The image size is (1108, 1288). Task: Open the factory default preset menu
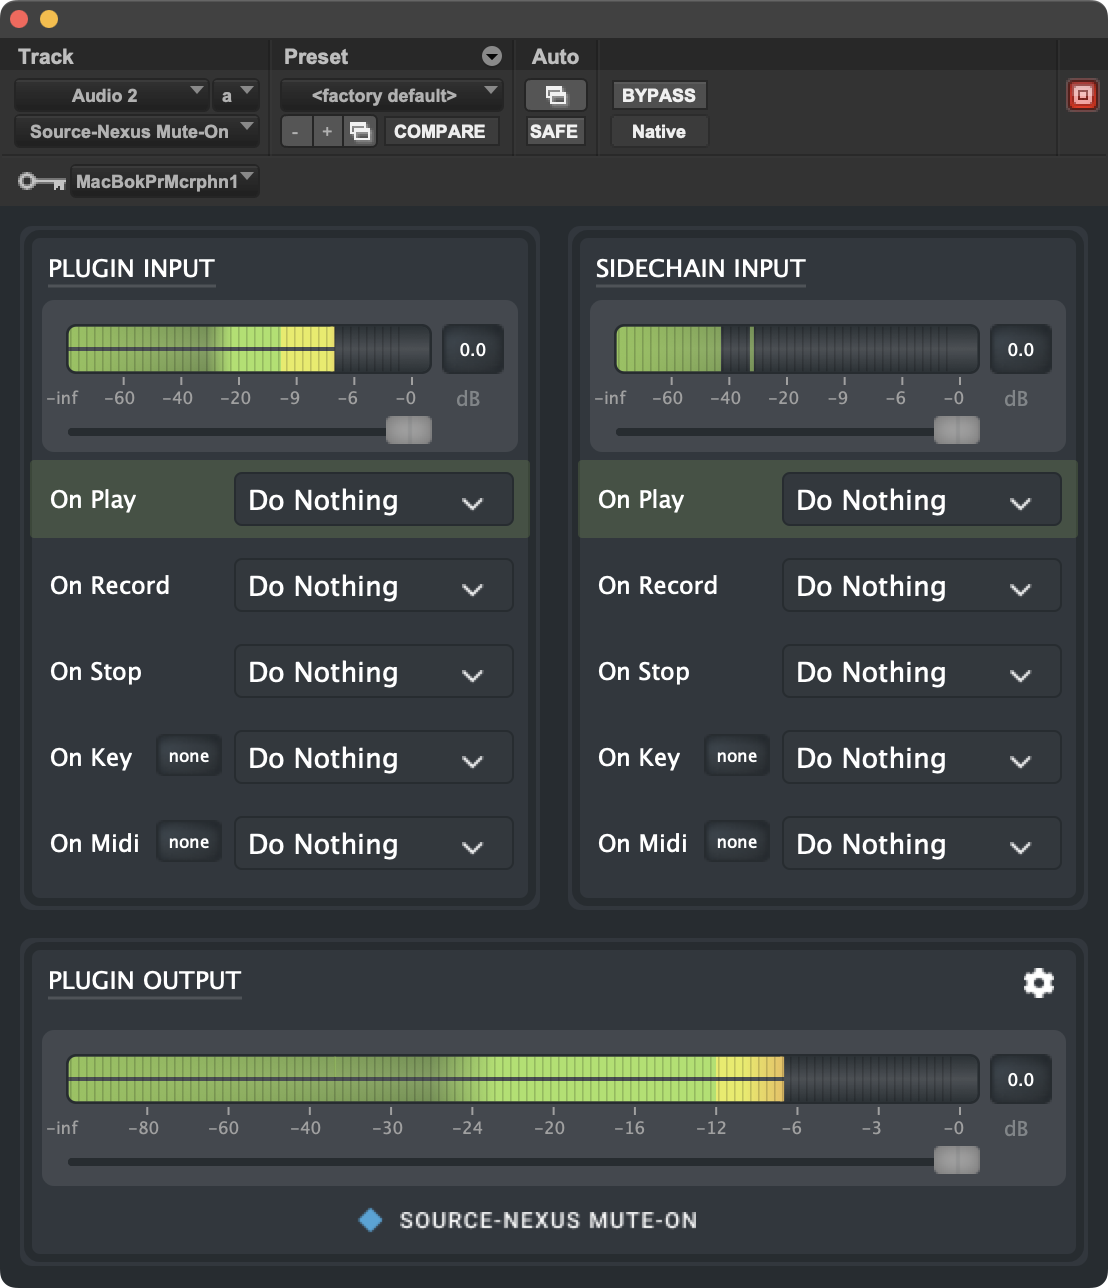[391, 96]
